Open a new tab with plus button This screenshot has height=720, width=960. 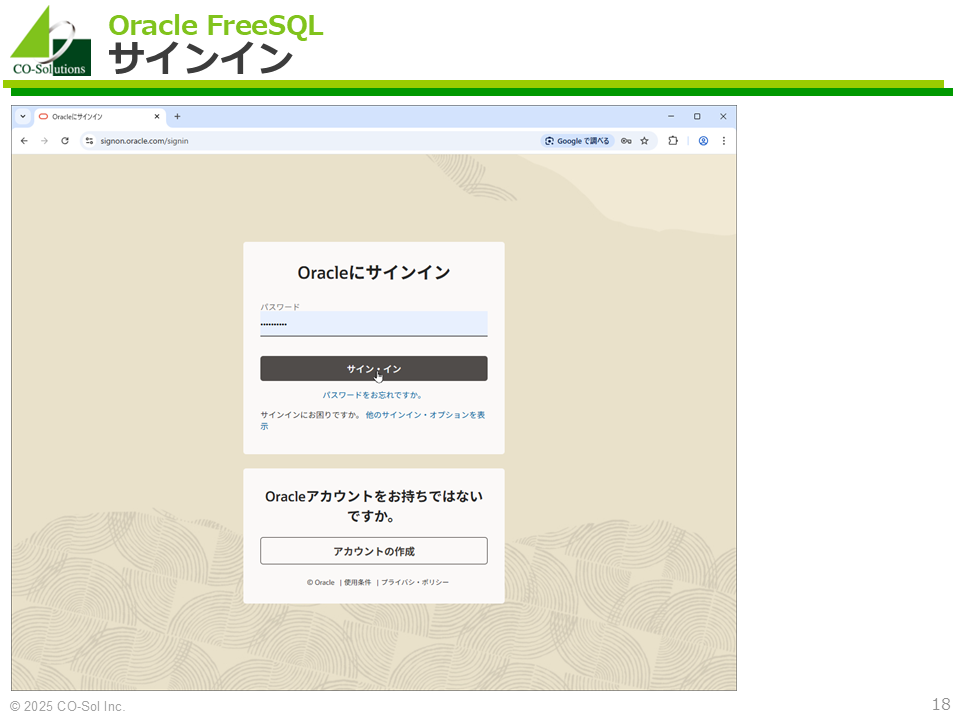178,116
